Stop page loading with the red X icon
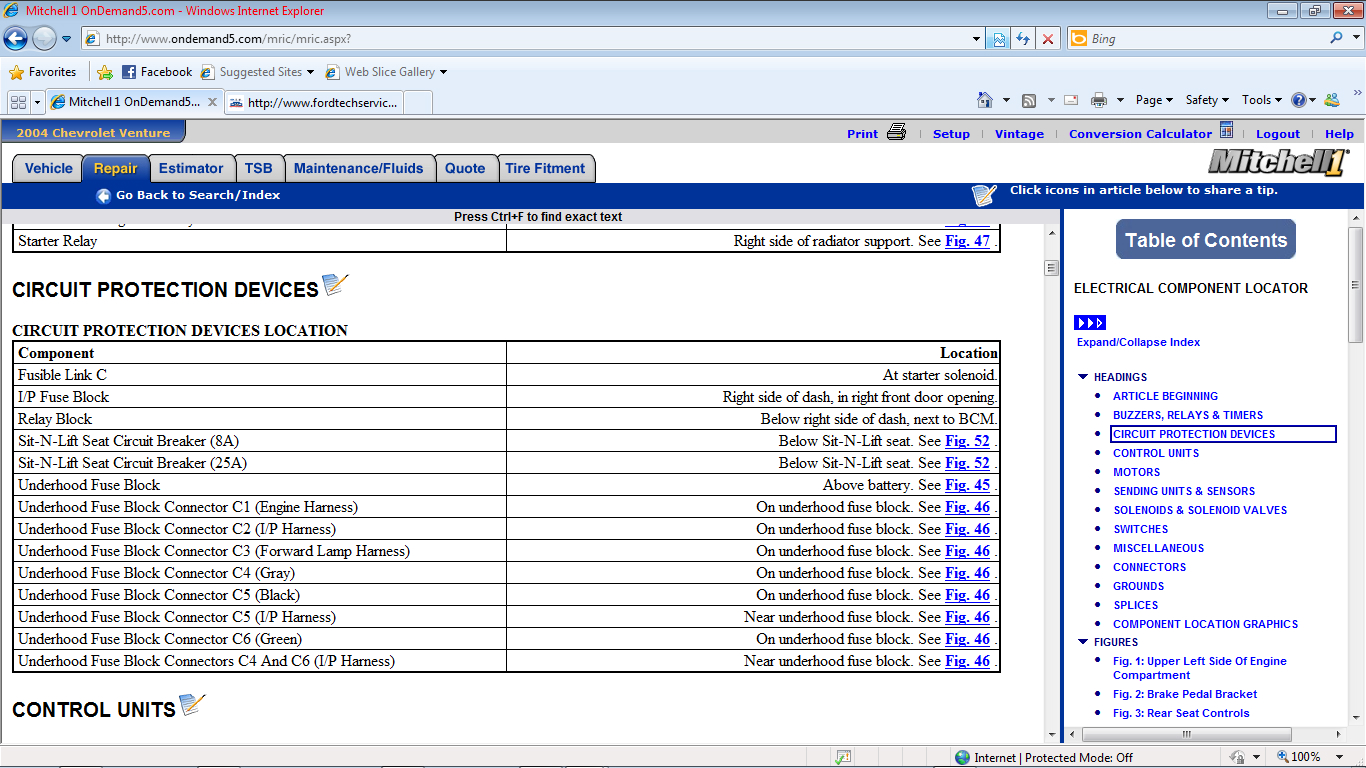 pos(1048,39)
